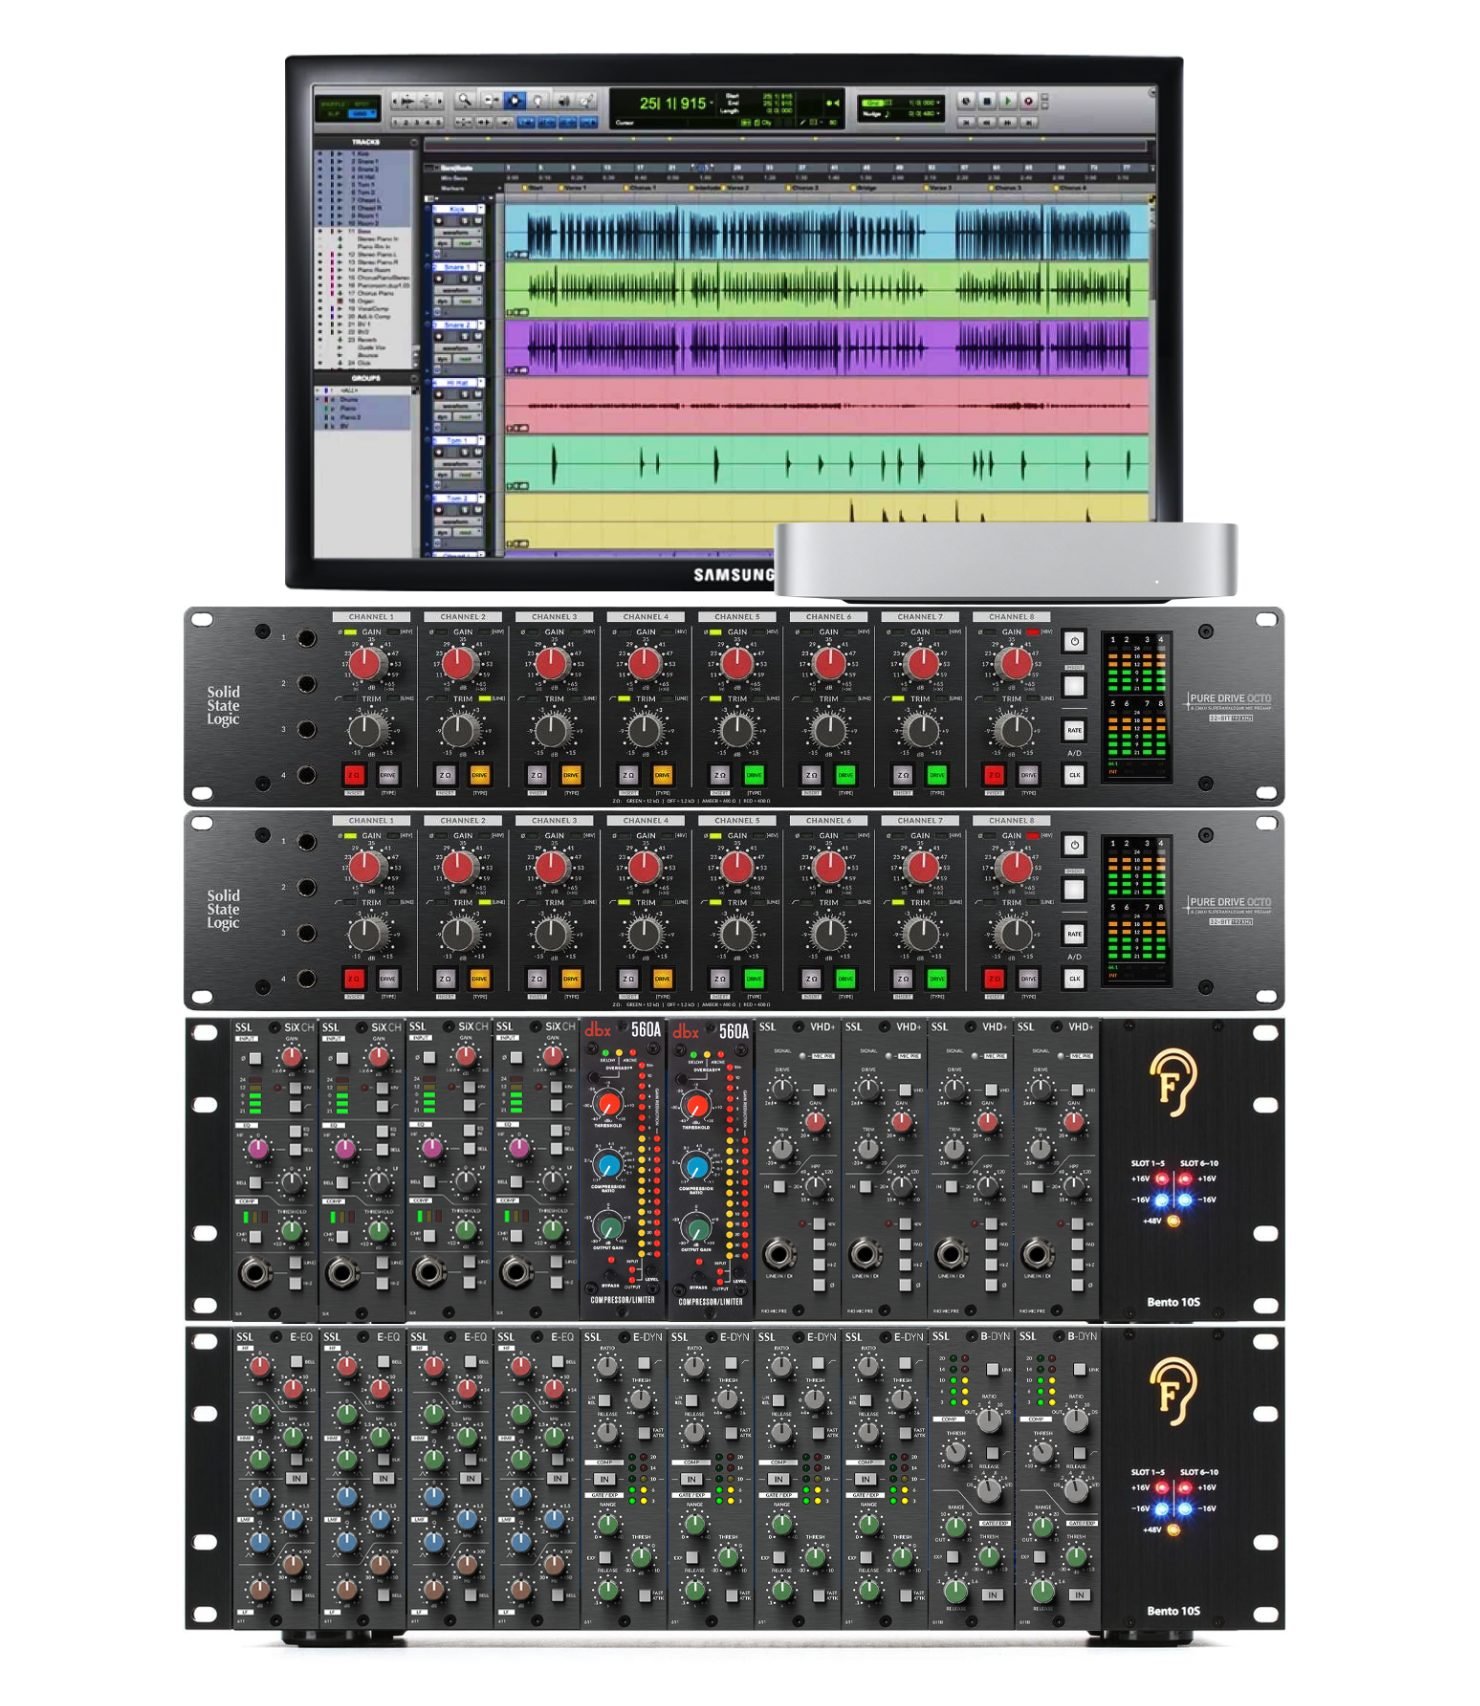Screen dimensions: 1480x1706
Task: Toggle the highlighted Grid edit mode
Action: pos(362,114)
